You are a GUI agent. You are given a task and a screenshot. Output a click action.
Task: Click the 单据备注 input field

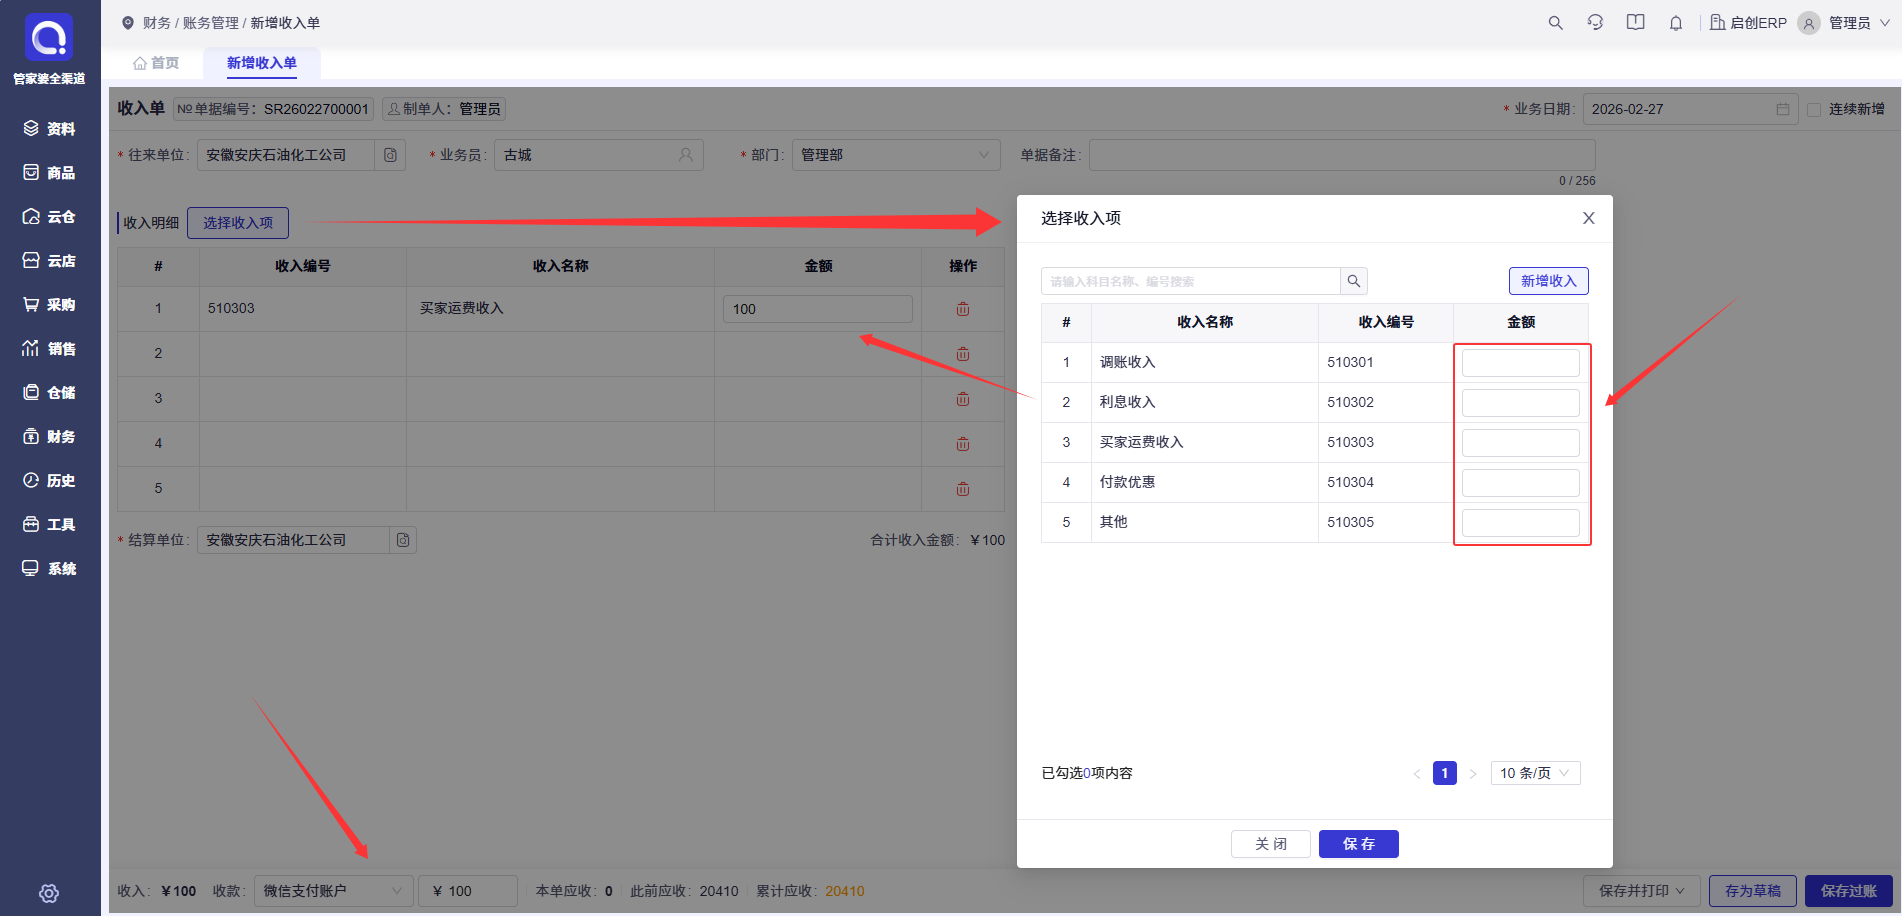point(1342,155)
